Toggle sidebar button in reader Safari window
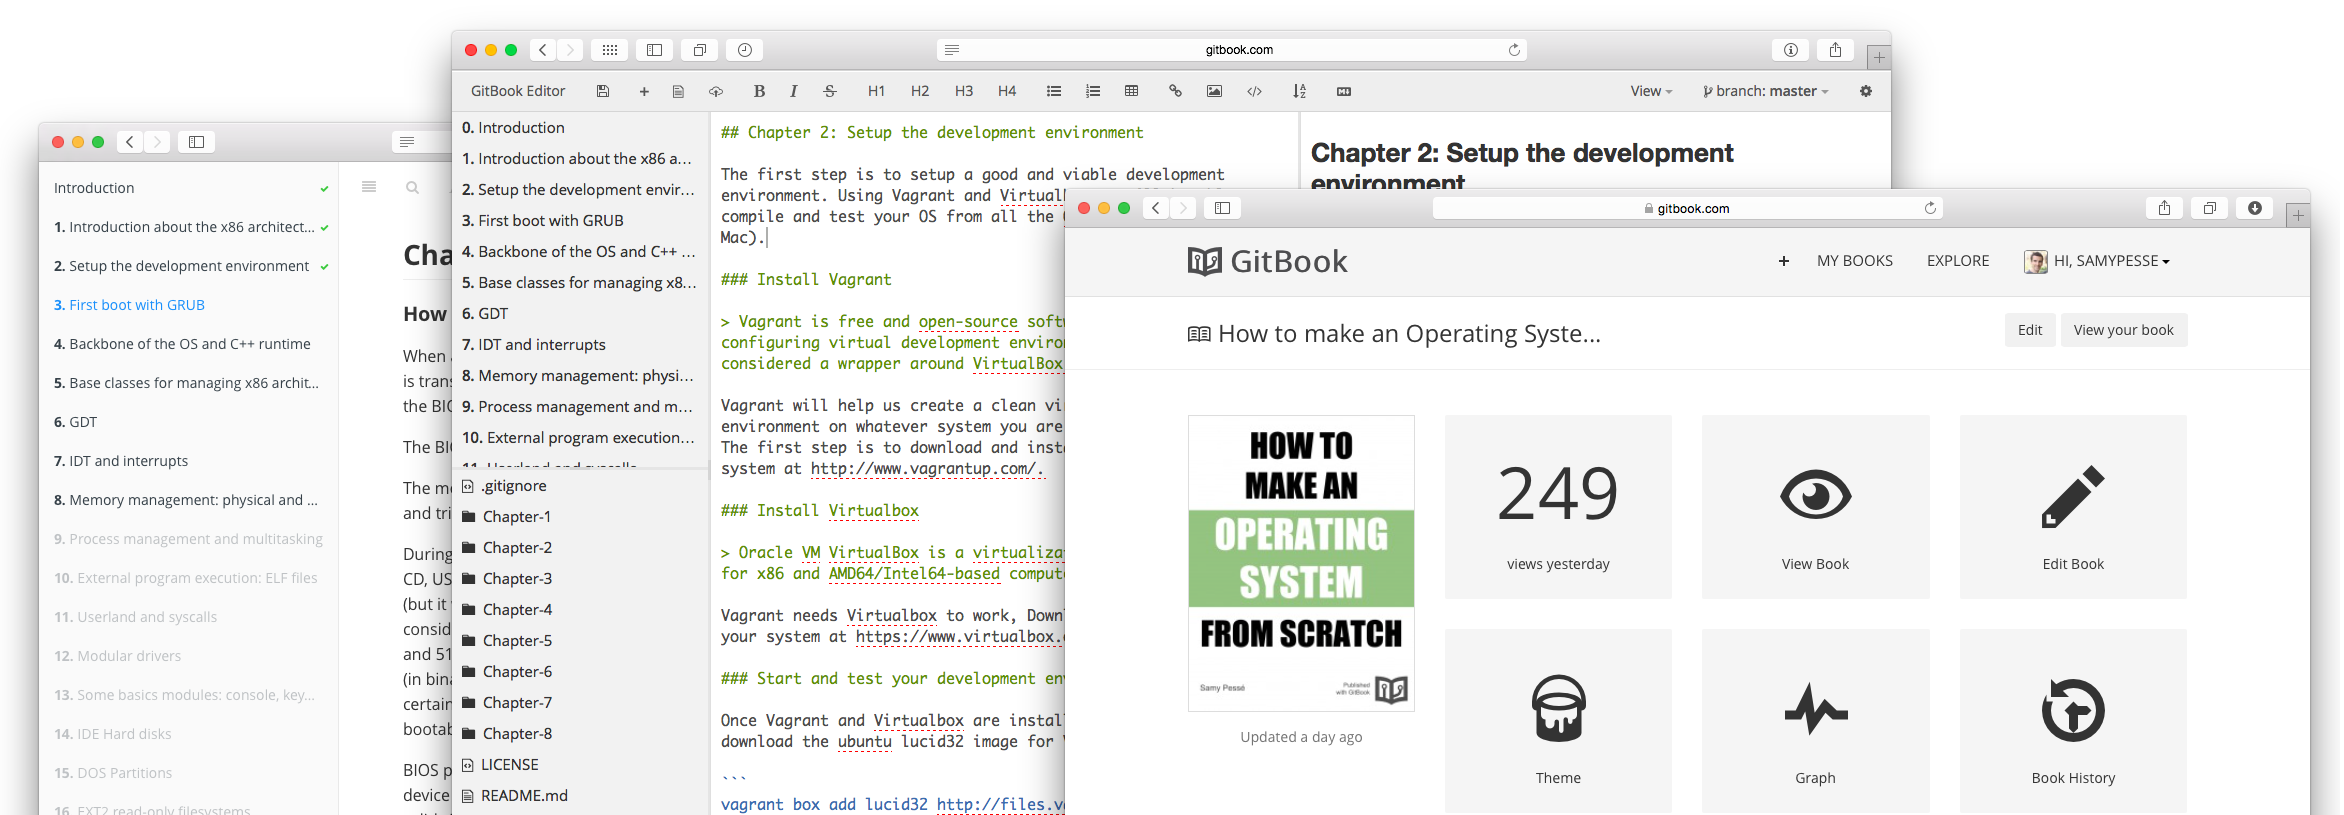Screen dimensions: 2344x815 (x=197, y=142)
